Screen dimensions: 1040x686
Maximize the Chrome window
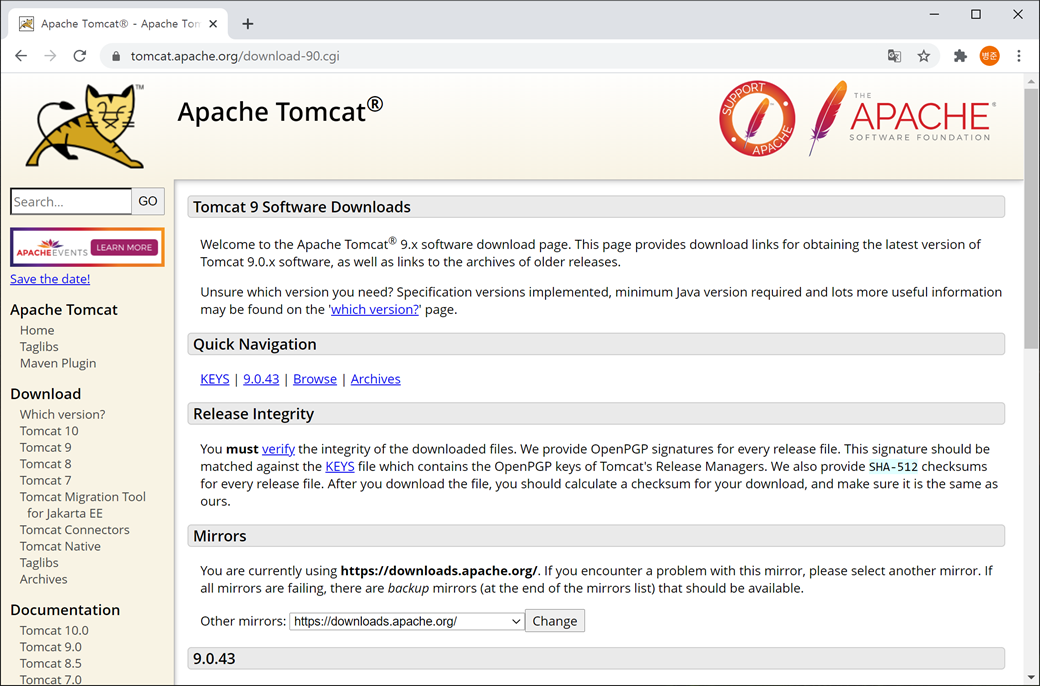click(x=976, y=14)
